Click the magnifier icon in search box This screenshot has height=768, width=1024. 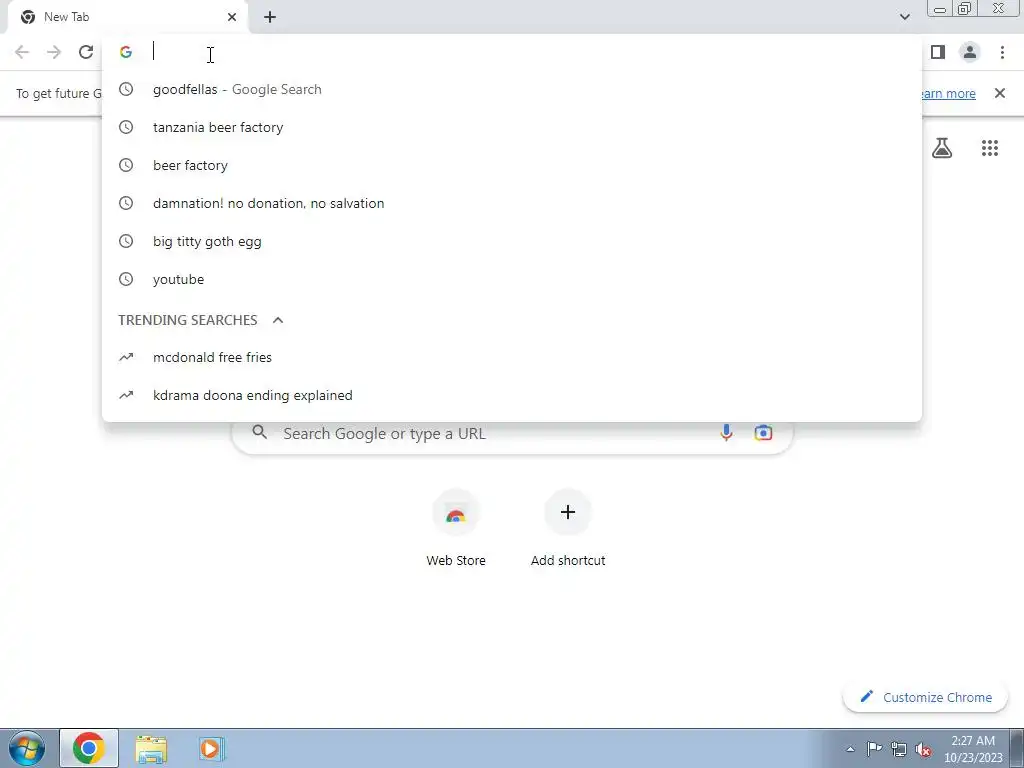[x=259, y=432]
